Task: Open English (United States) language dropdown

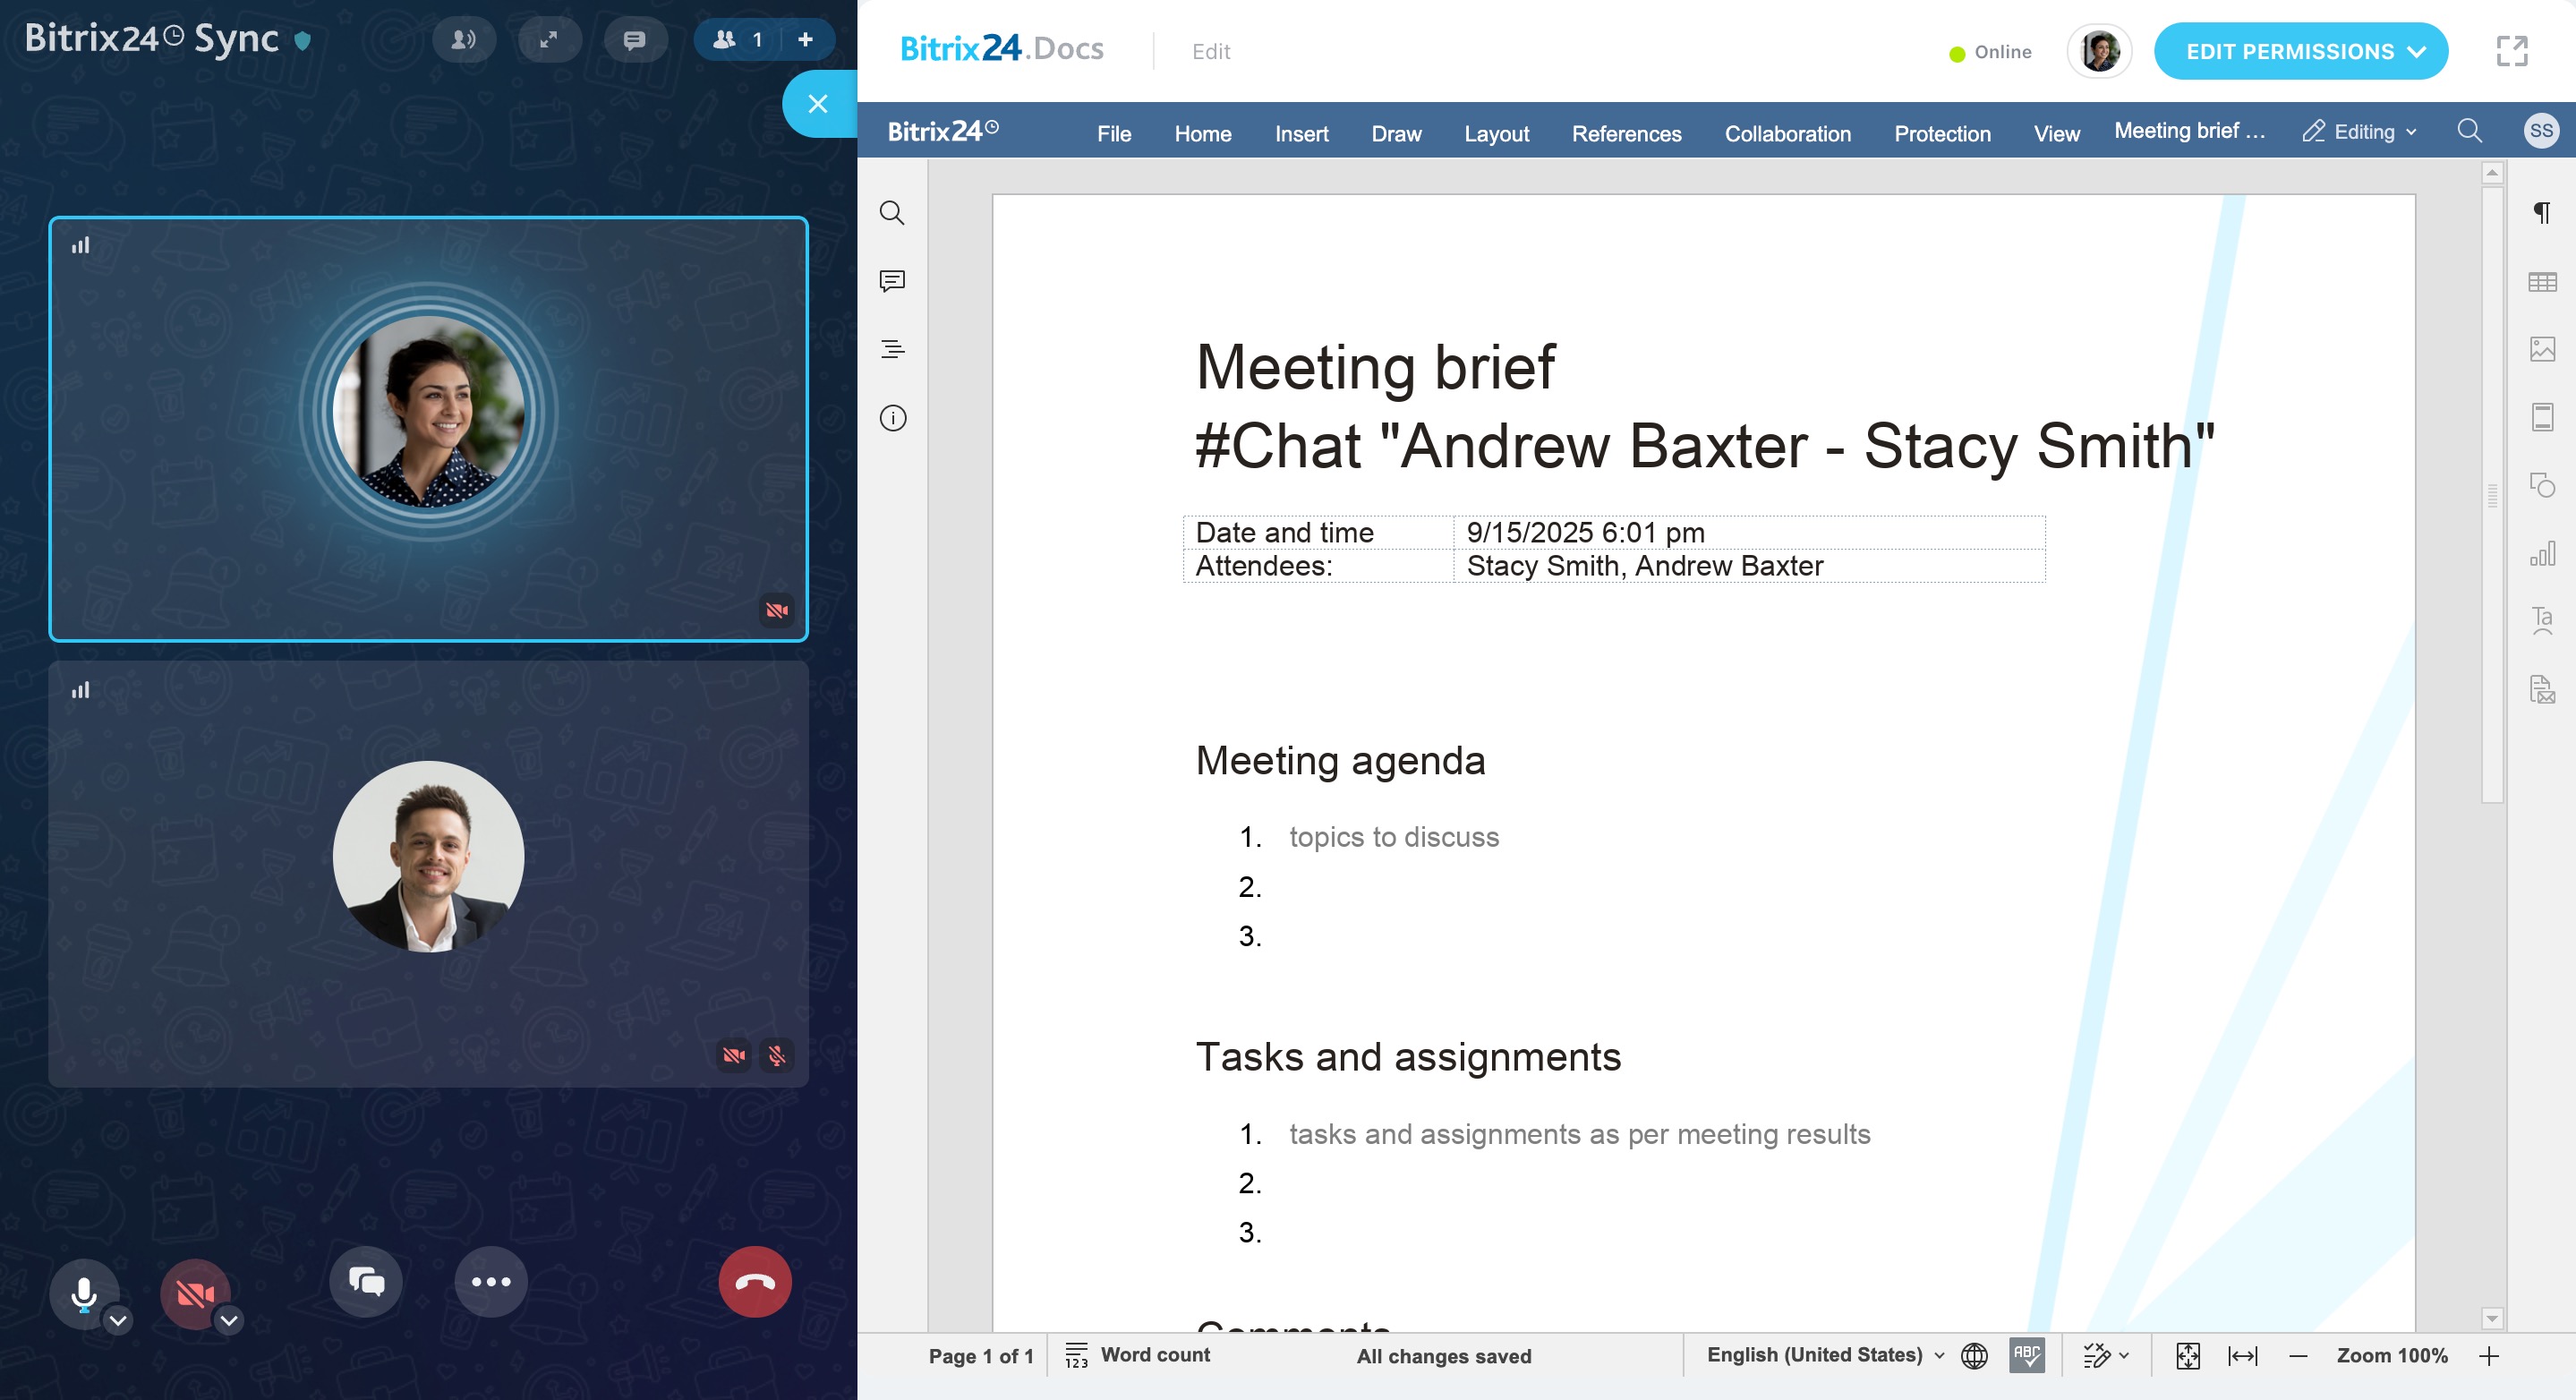Action: pos(1825,1355)
